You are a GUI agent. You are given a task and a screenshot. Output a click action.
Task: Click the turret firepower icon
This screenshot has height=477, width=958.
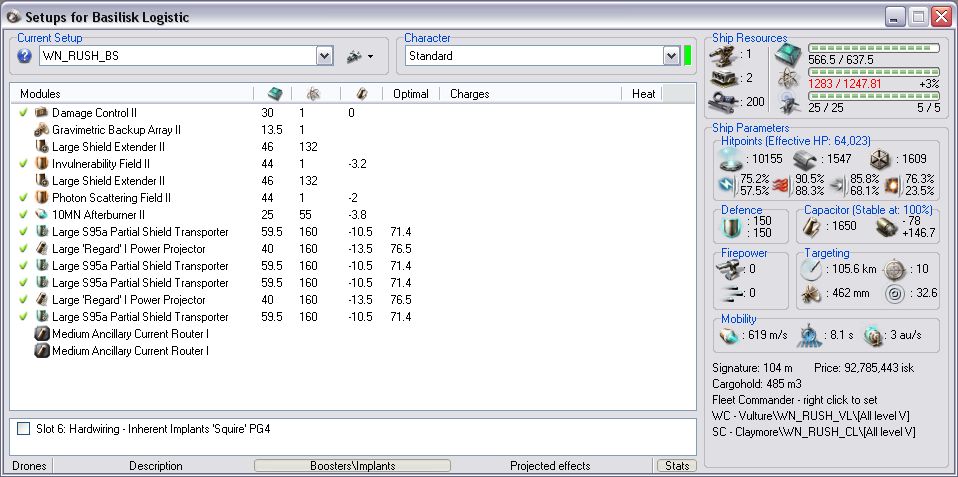coord(730,269)
